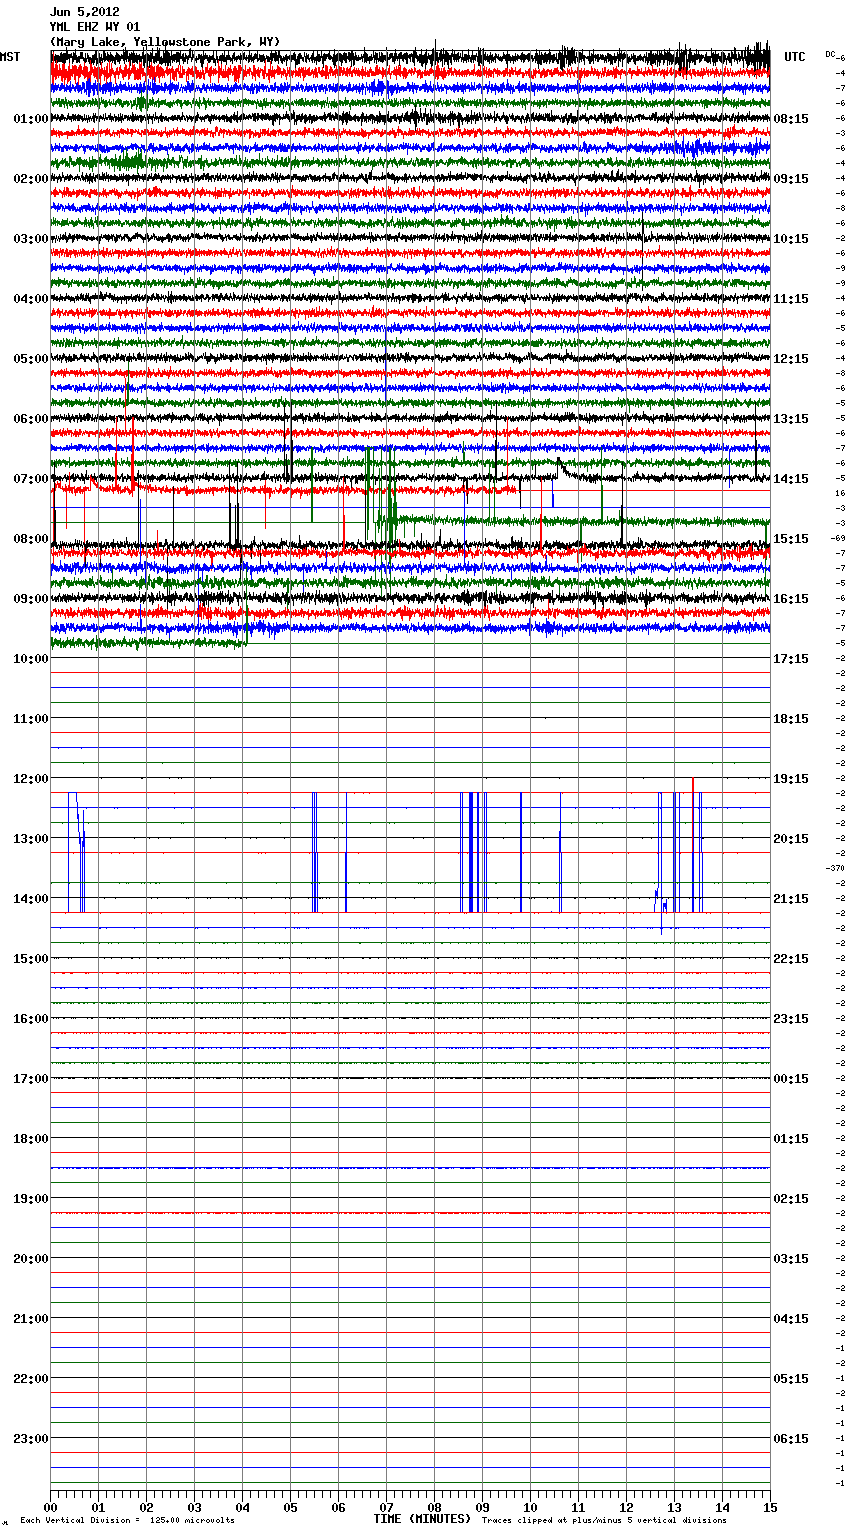Screen dimensions: 850x1534
Task: Click the UTC '21:15' row label
Action: coord(791,899)
